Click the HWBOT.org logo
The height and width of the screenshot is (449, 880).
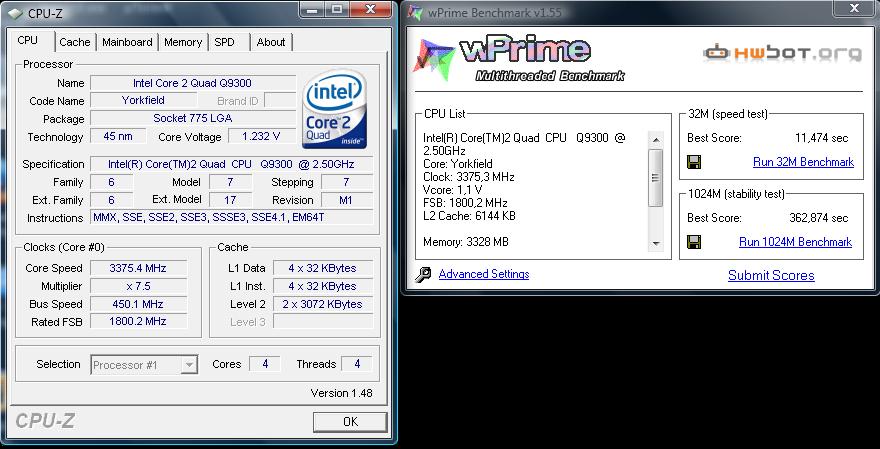click(782, 53)
